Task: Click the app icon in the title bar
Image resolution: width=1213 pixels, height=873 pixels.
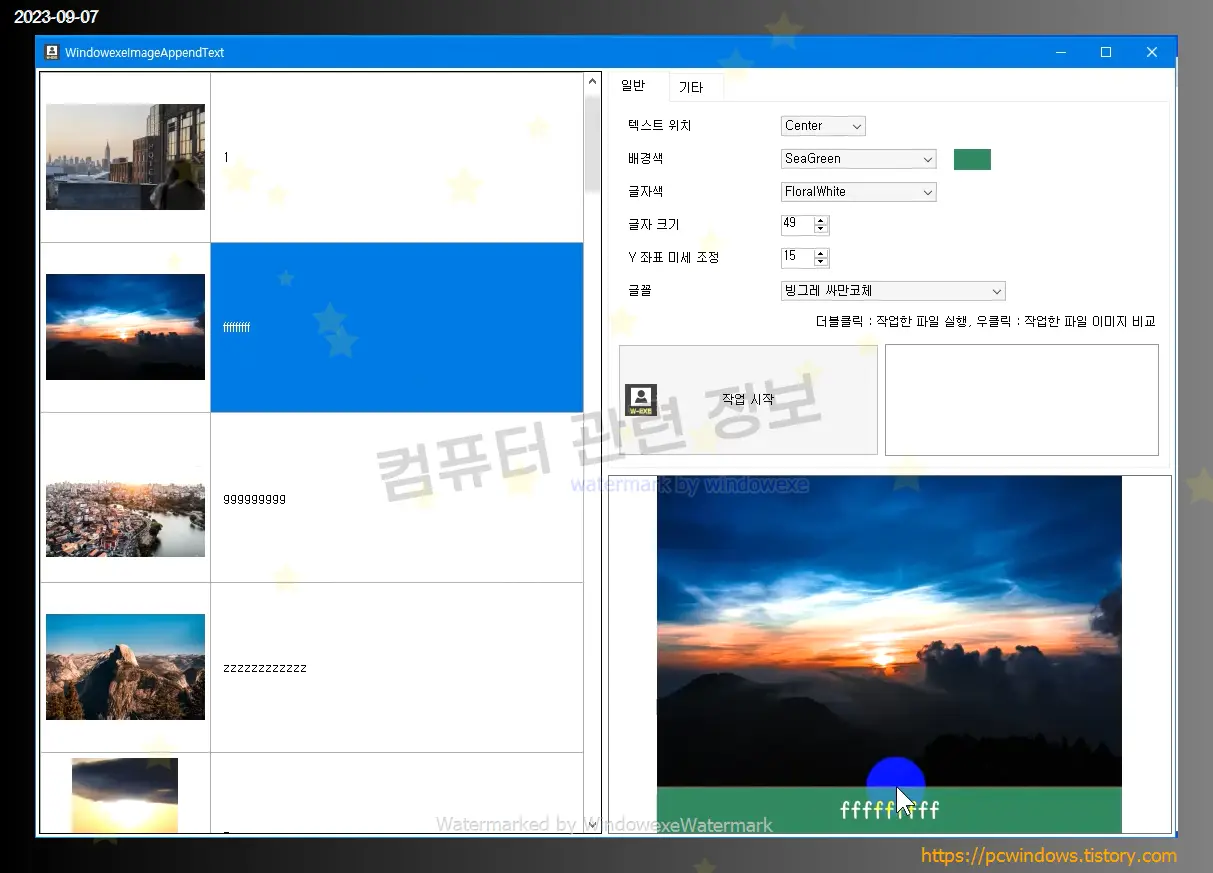Action: click(52, 52)
